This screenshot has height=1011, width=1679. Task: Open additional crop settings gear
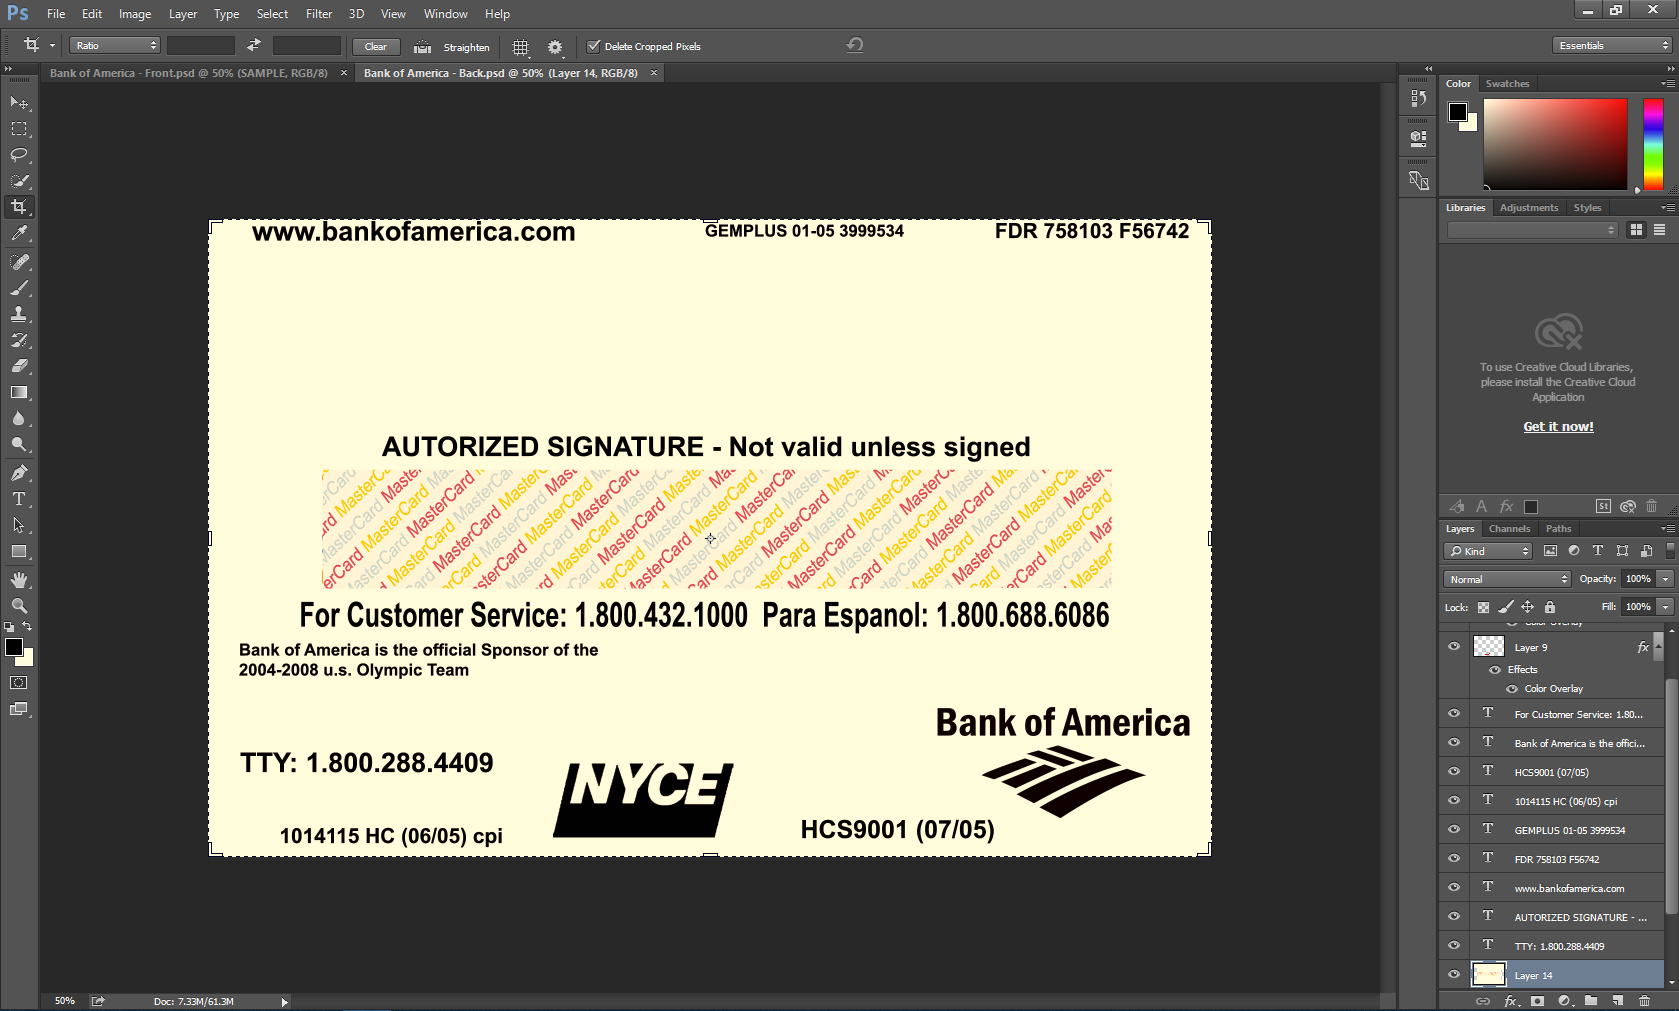555,47
